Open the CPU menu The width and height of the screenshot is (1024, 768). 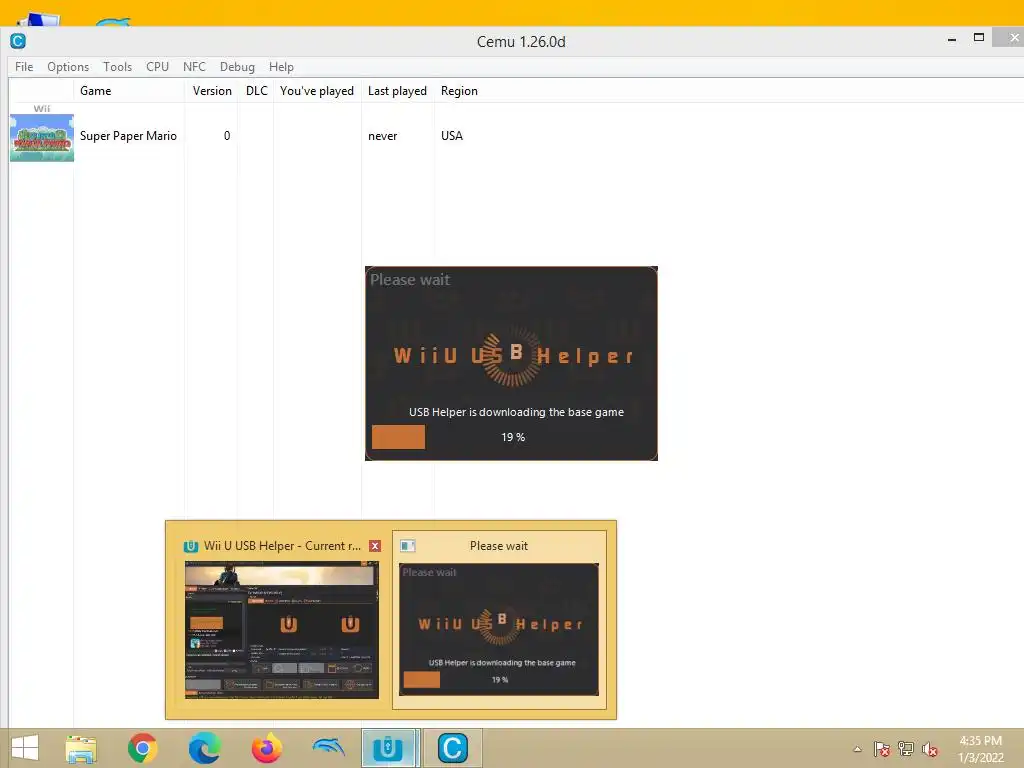click(157, 67)
